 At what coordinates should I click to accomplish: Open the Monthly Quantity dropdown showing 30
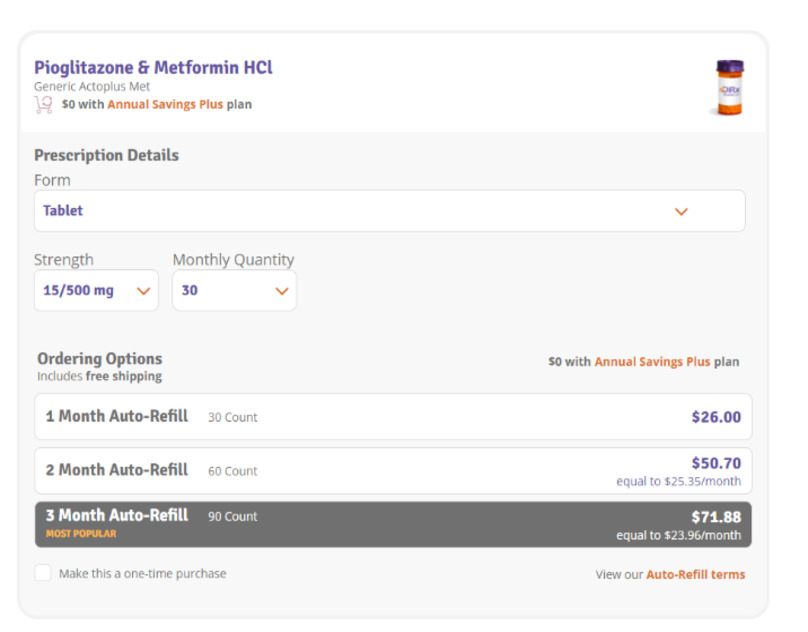pyautogui.click(x=234, y=291)
